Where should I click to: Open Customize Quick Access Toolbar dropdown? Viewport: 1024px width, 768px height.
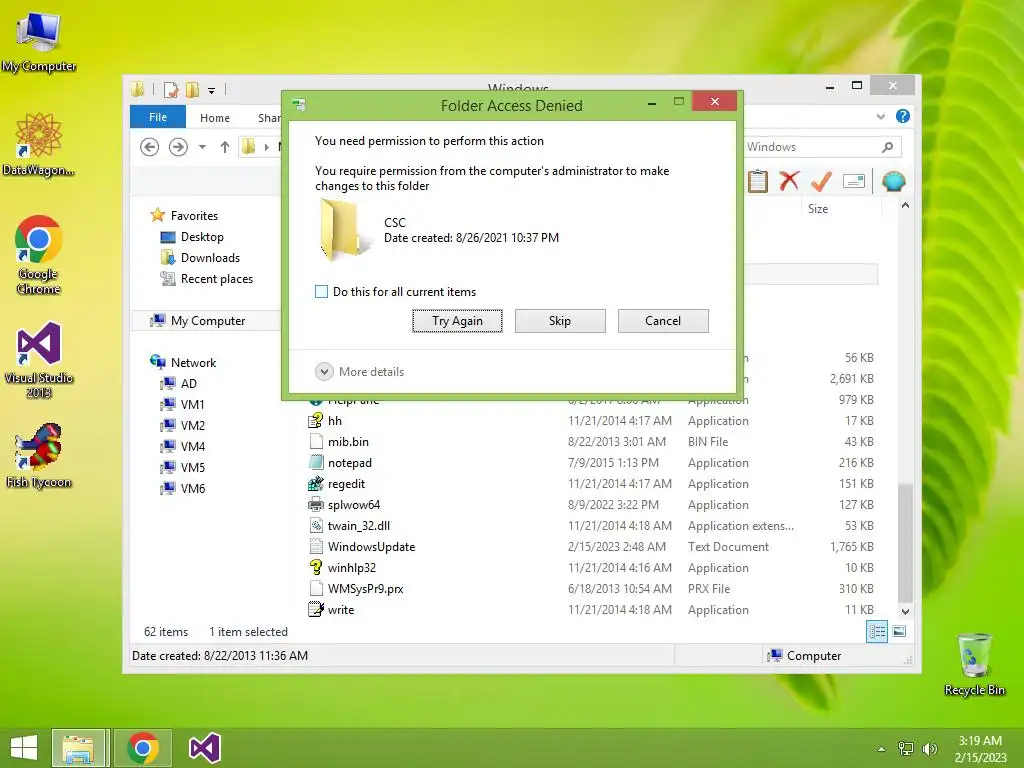(212, 91)
